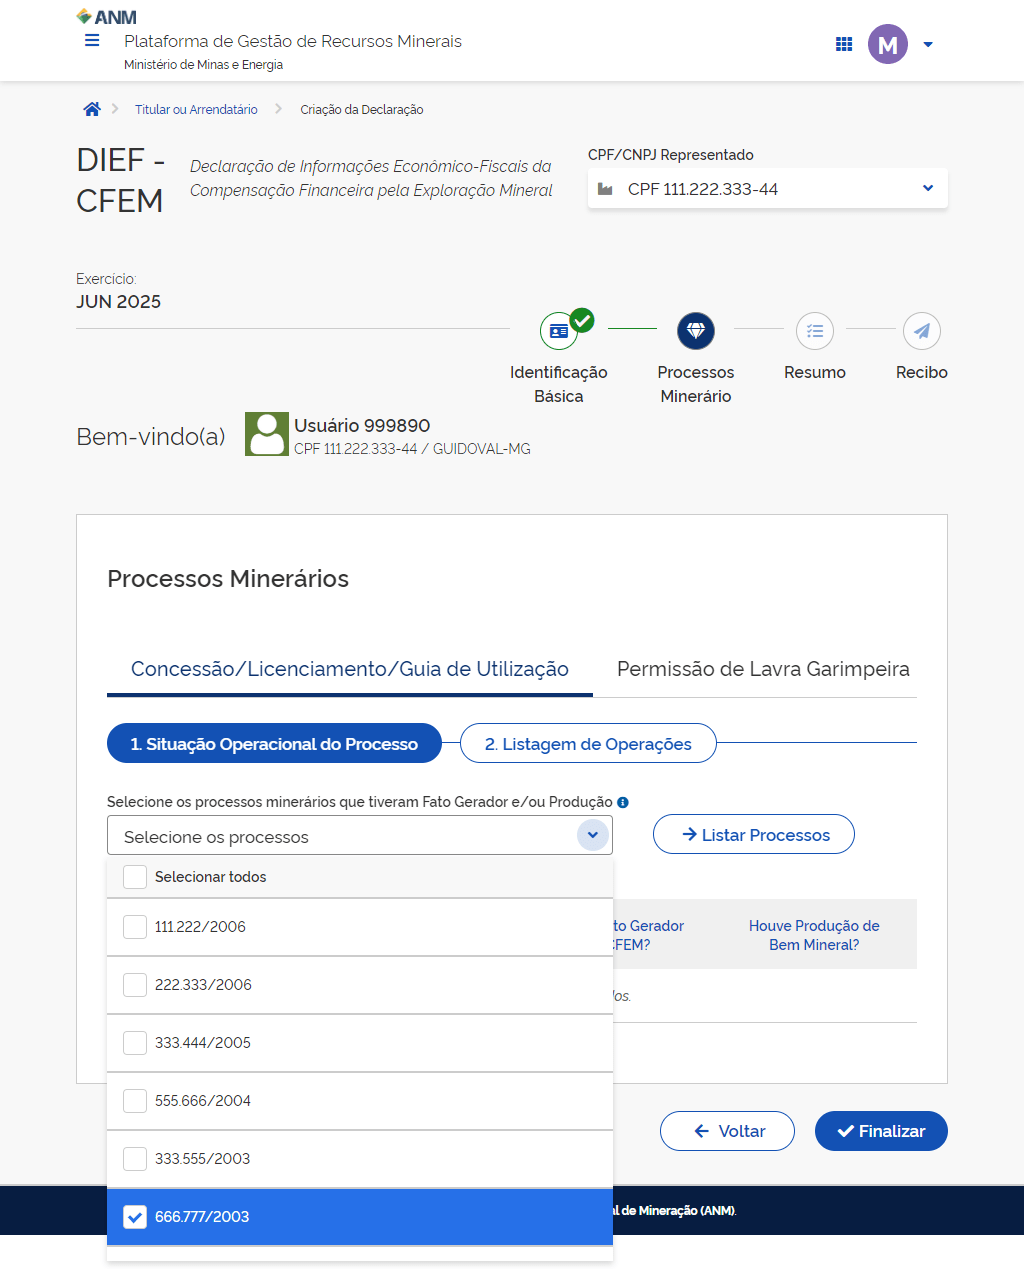This screenshot has height=1269, width=1024.
Task: Click the home icon in breadcrumb
Action: tap(92, 109)
